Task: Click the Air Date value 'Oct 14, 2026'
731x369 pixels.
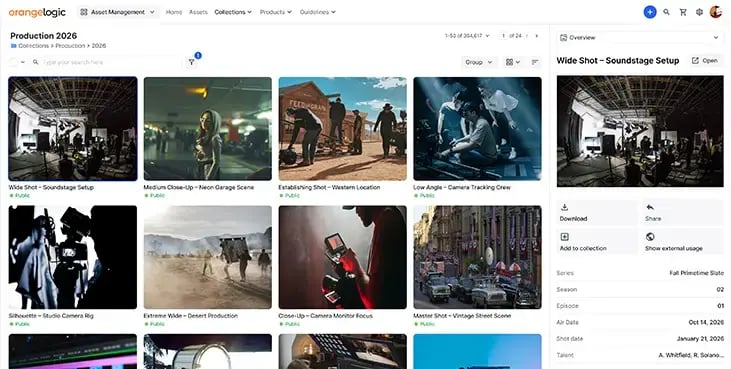Action: [x=706, y=322]
